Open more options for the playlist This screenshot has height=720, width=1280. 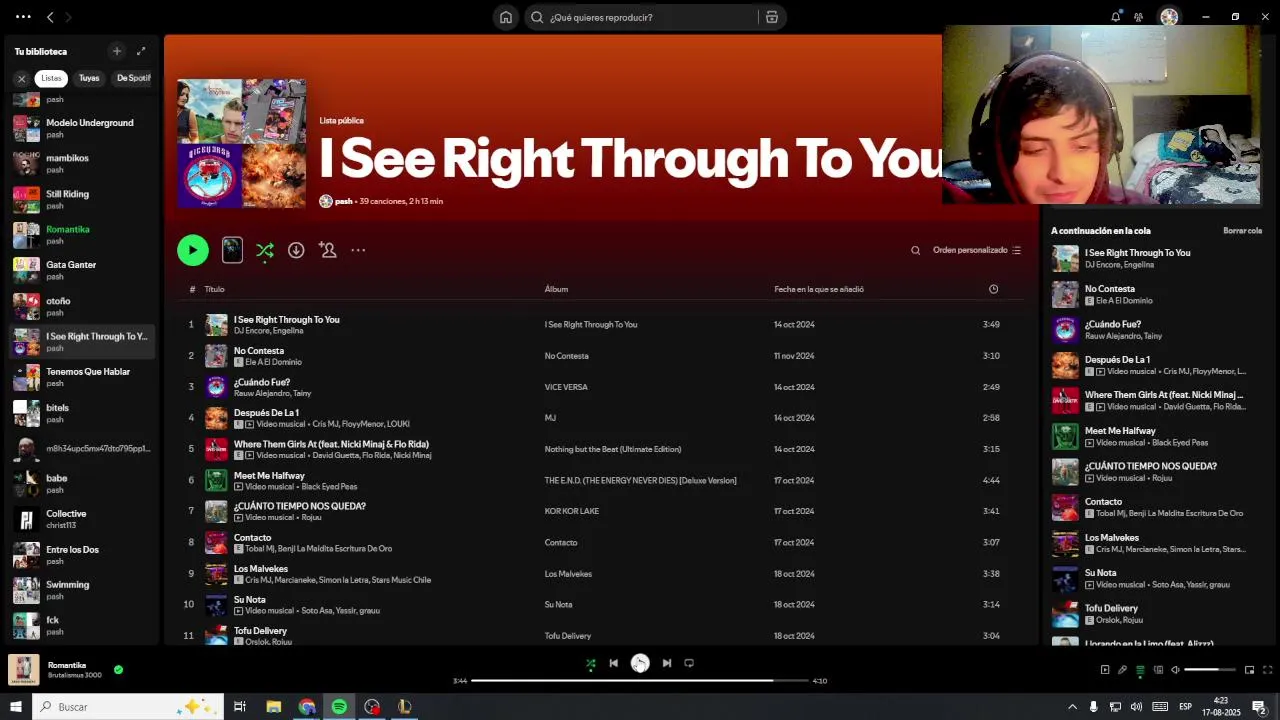[x=358, y=250]
